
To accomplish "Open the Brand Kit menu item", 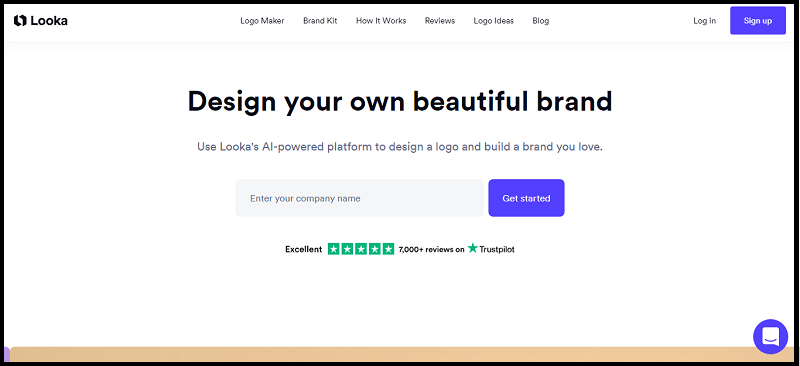I will point(320,21).
